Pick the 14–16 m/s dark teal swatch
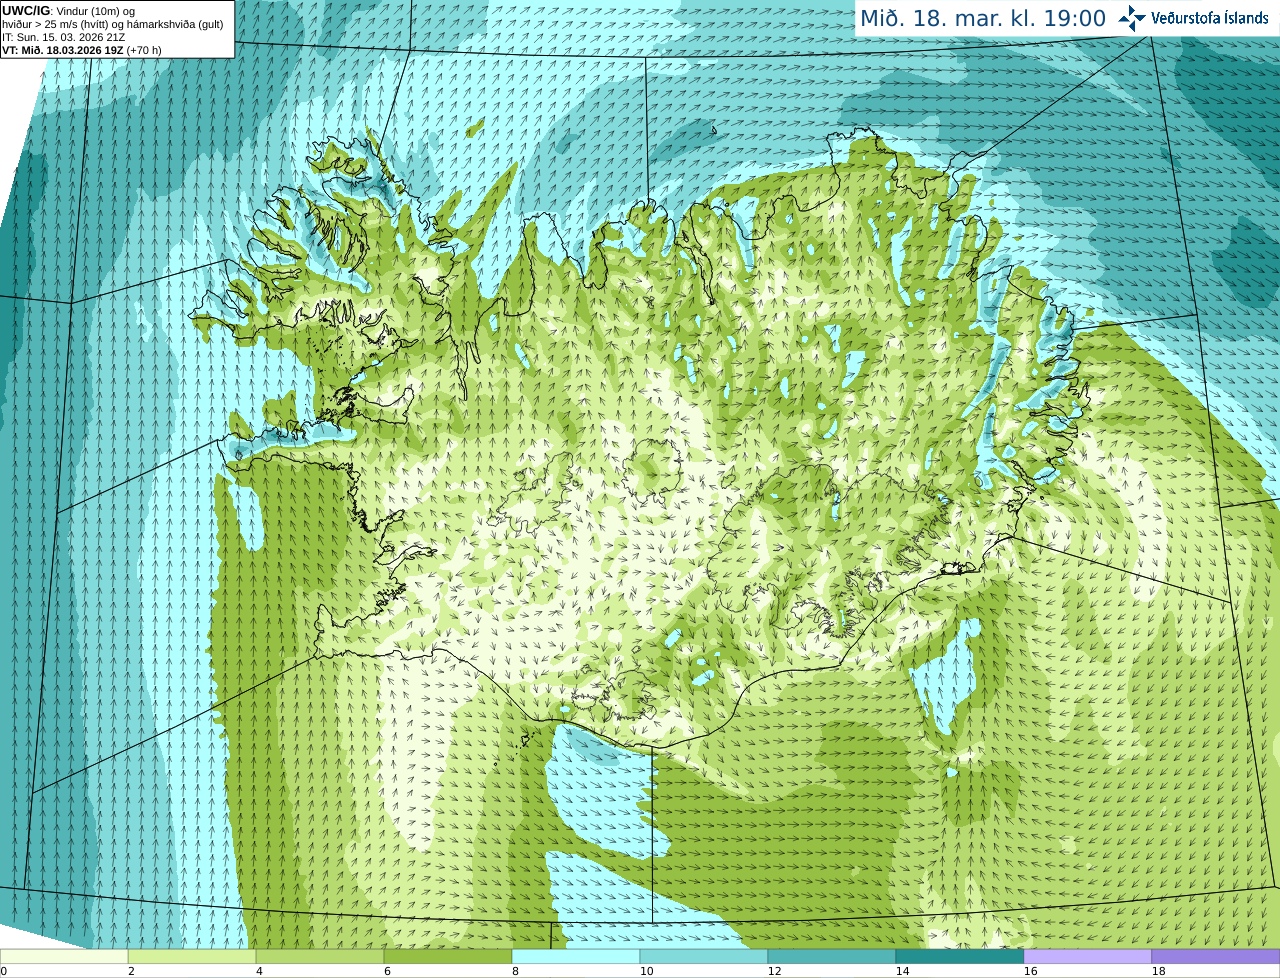1280x978 pixels. coord(960,956)
